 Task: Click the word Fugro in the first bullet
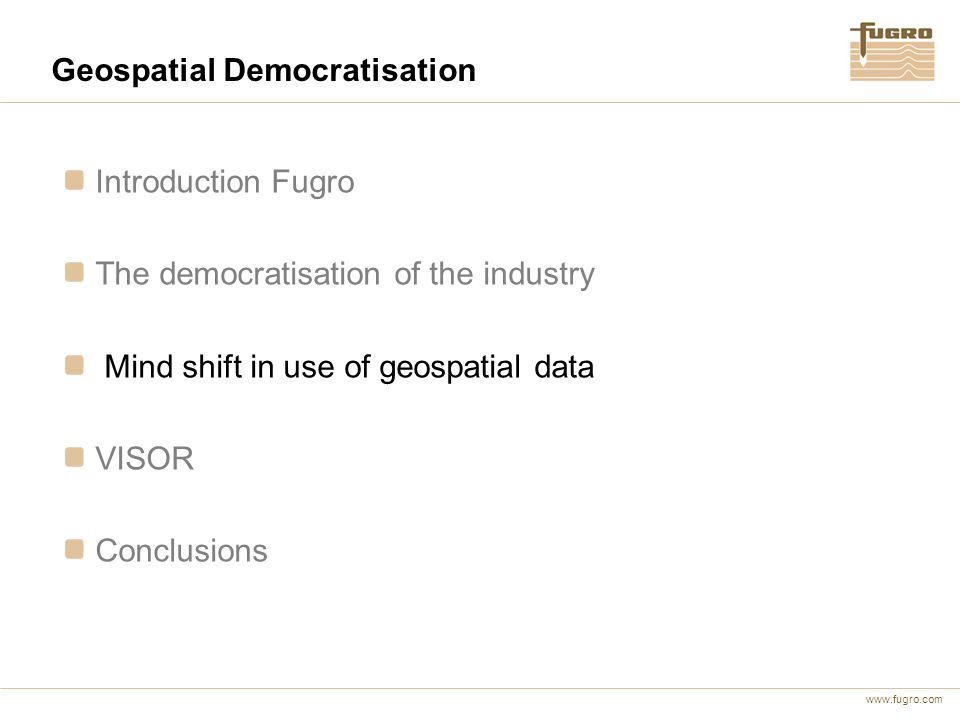[313, 182]
